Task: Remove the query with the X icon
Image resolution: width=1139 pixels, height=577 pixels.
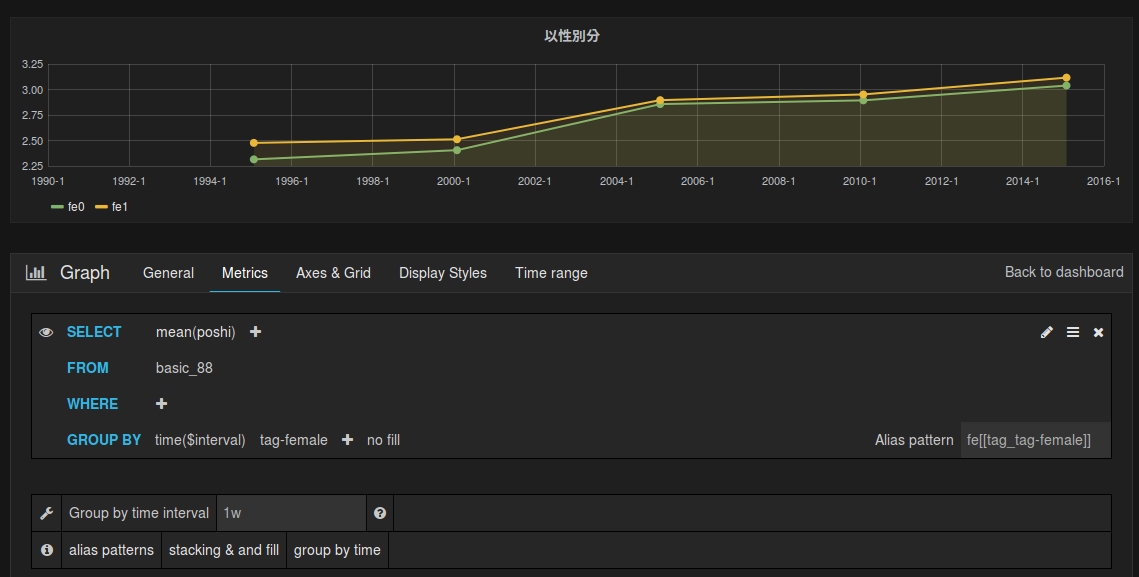Action: tap(1098, 332)
